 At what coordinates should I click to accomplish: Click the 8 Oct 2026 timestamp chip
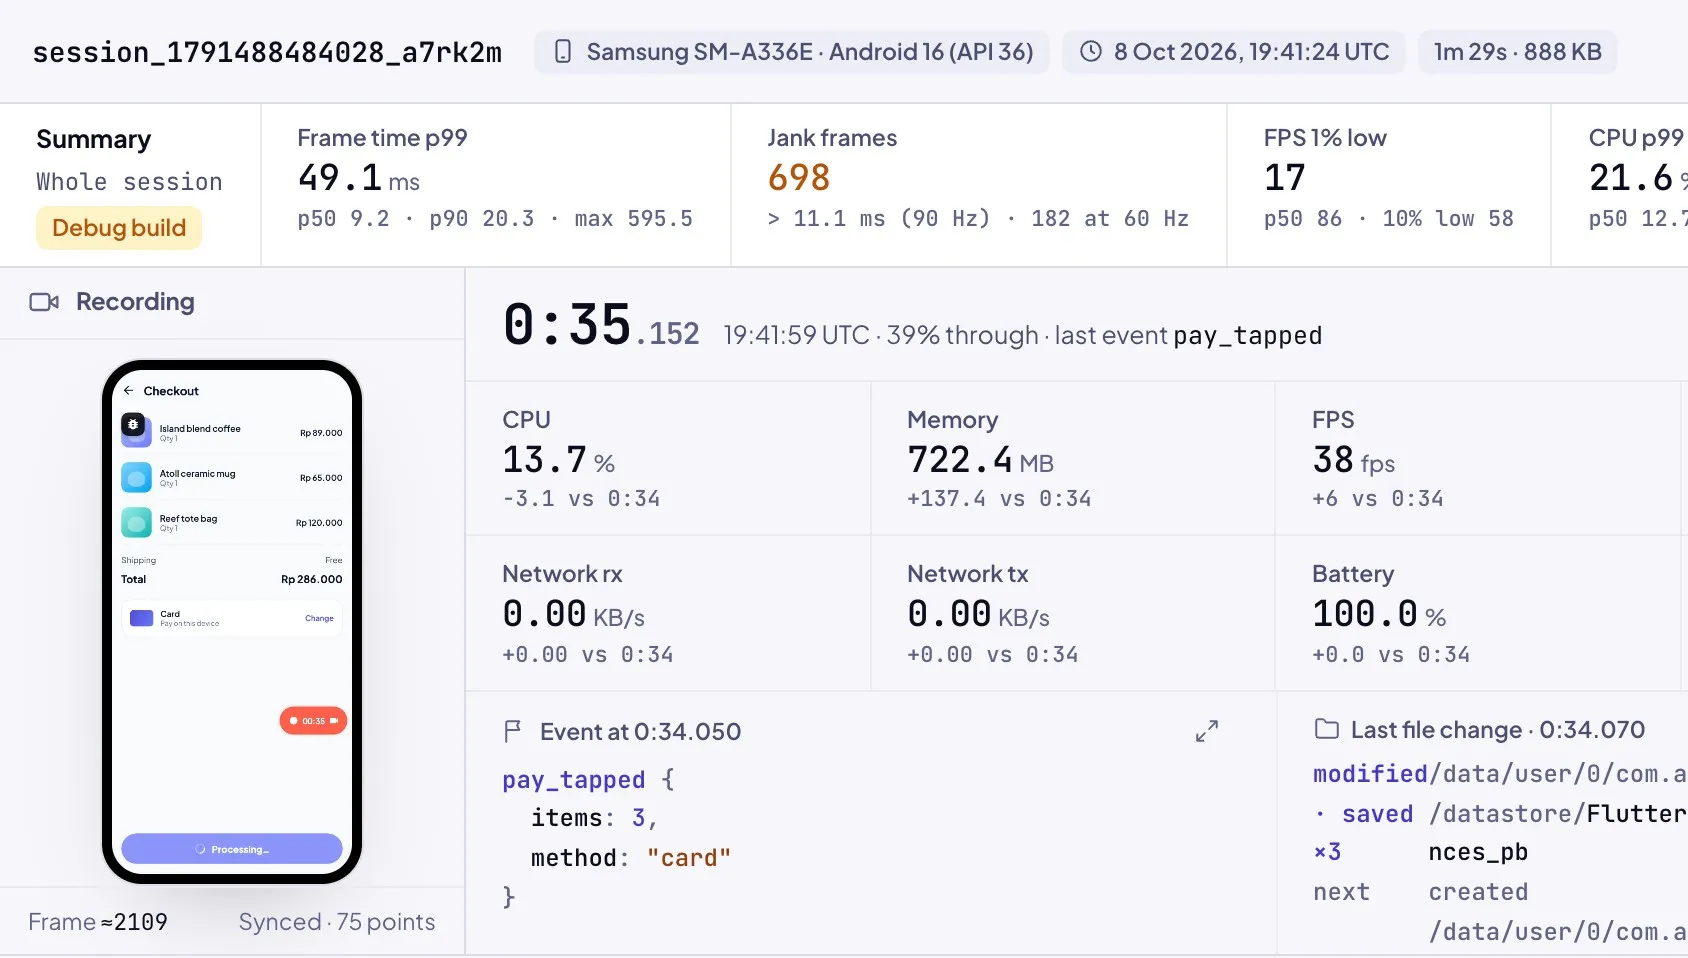pyautogui.click(x=1234, y=52)
